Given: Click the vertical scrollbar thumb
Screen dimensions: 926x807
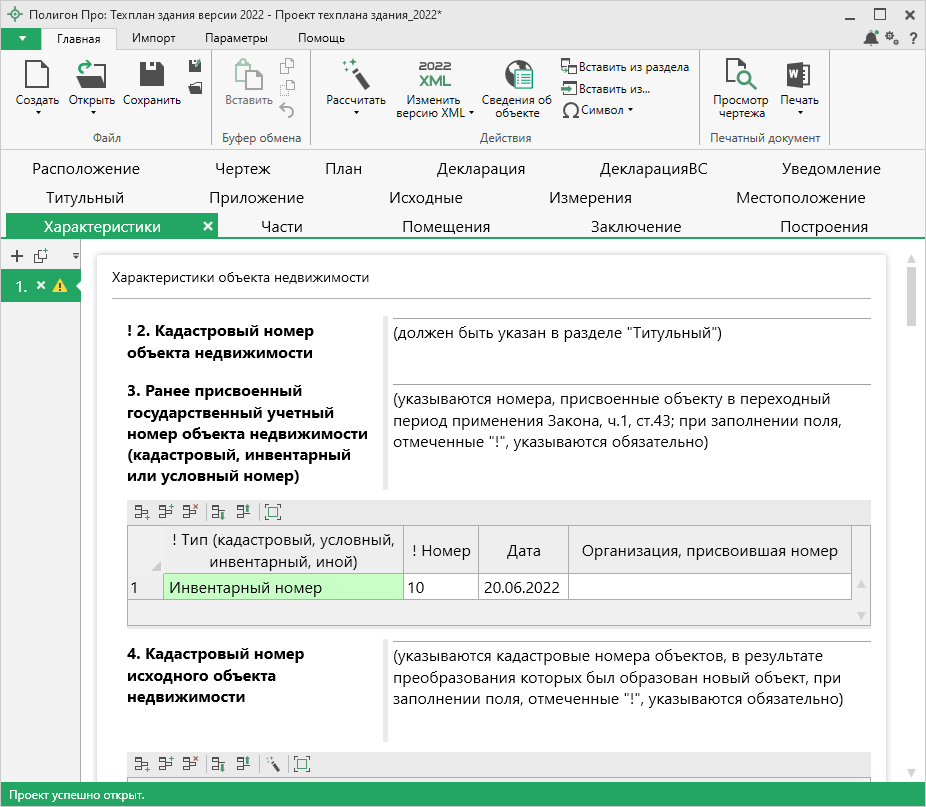Looking at the screenshot, I should coord(910,297).
